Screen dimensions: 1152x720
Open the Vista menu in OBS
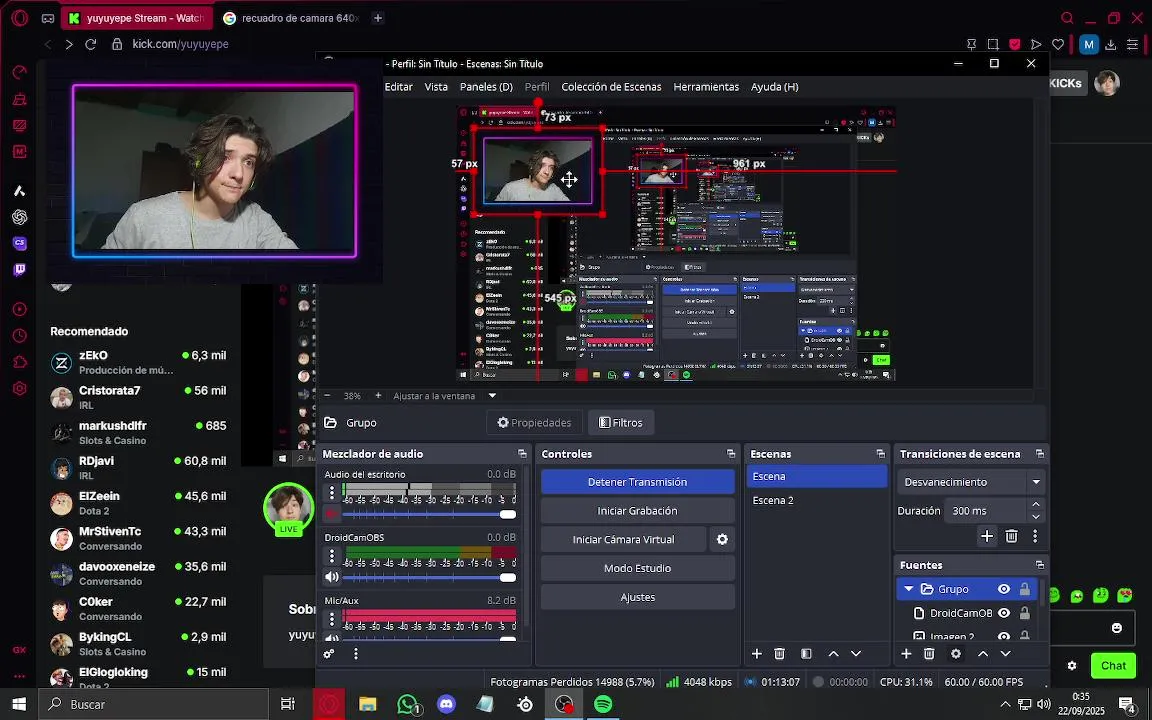[436, 87]
